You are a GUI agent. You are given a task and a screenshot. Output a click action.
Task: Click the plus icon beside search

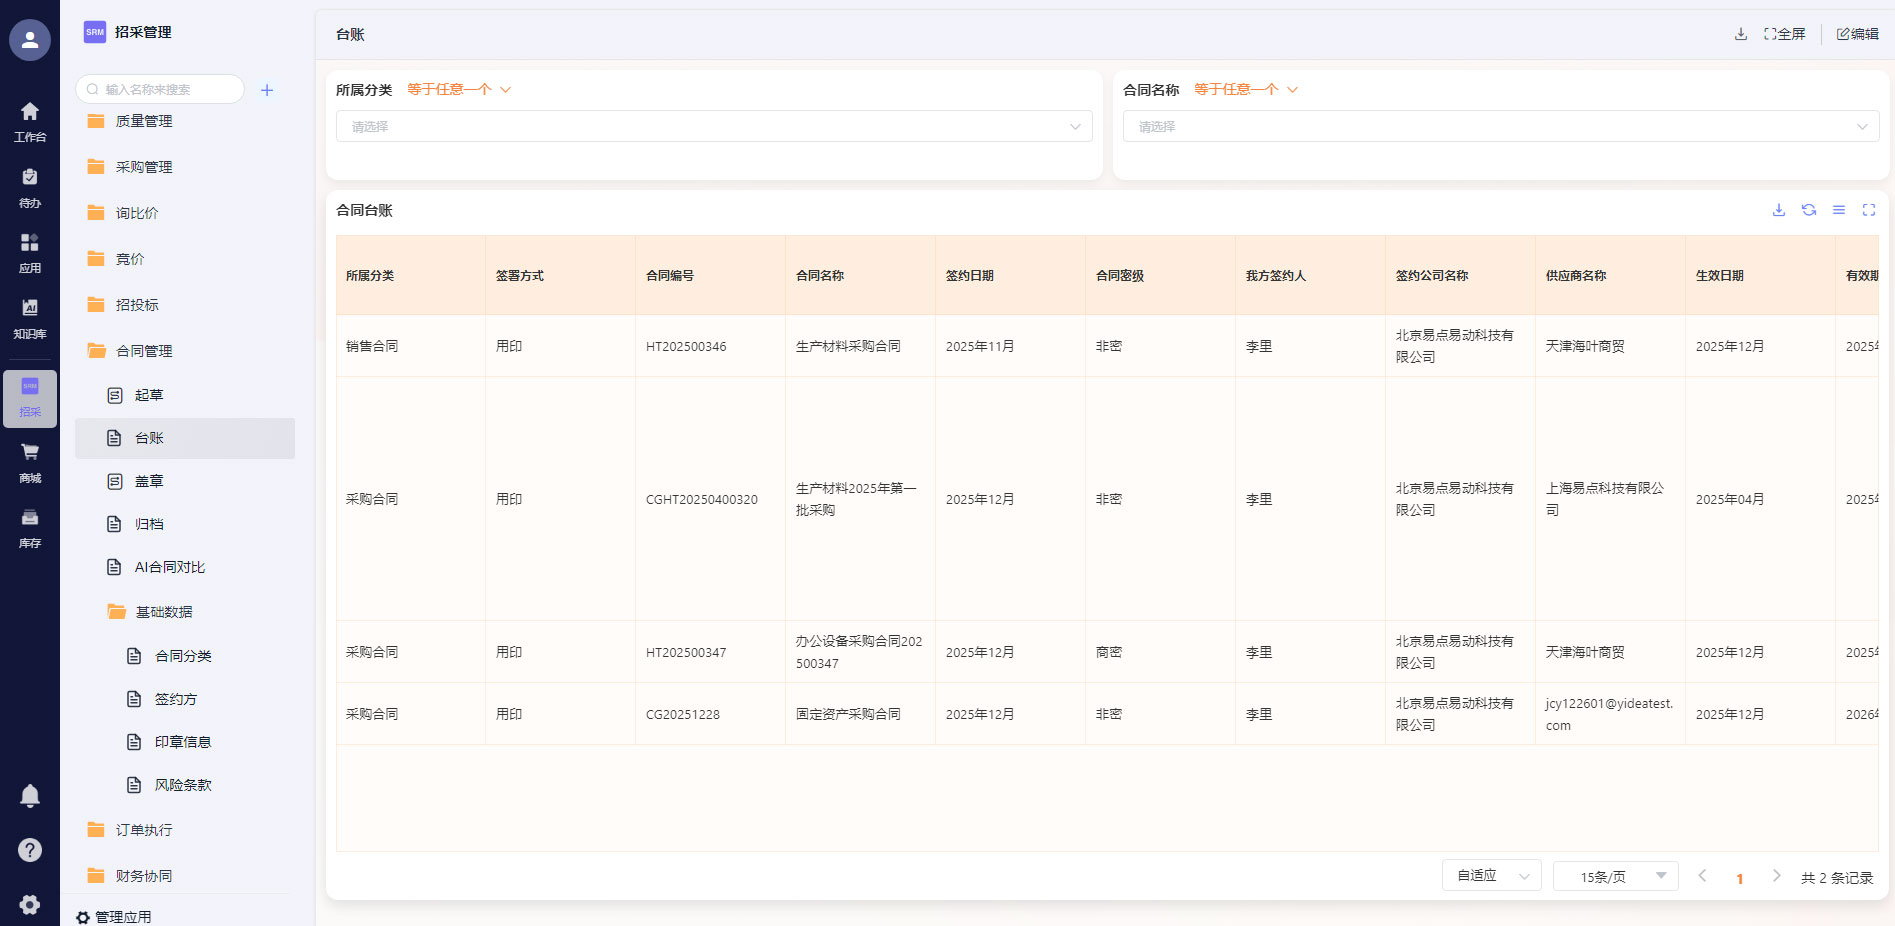pos(267,90)
